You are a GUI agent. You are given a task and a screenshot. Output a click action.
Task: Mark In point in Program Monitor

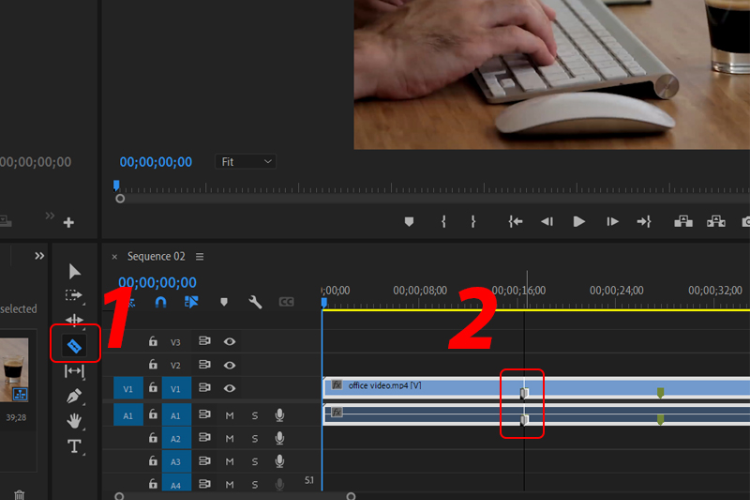[444, 222]
